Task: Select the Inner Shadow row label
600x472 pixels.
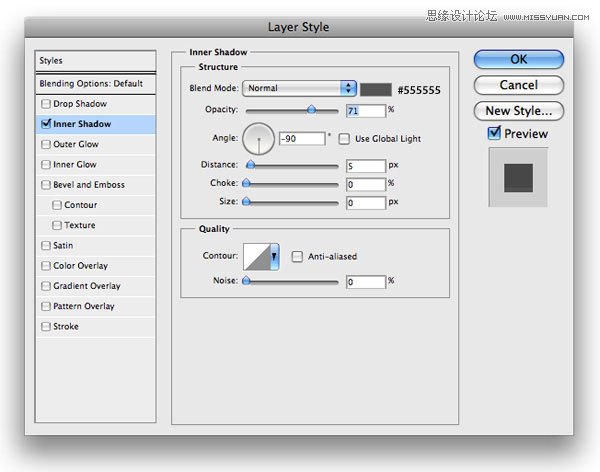Action: [x=82, y=124]
